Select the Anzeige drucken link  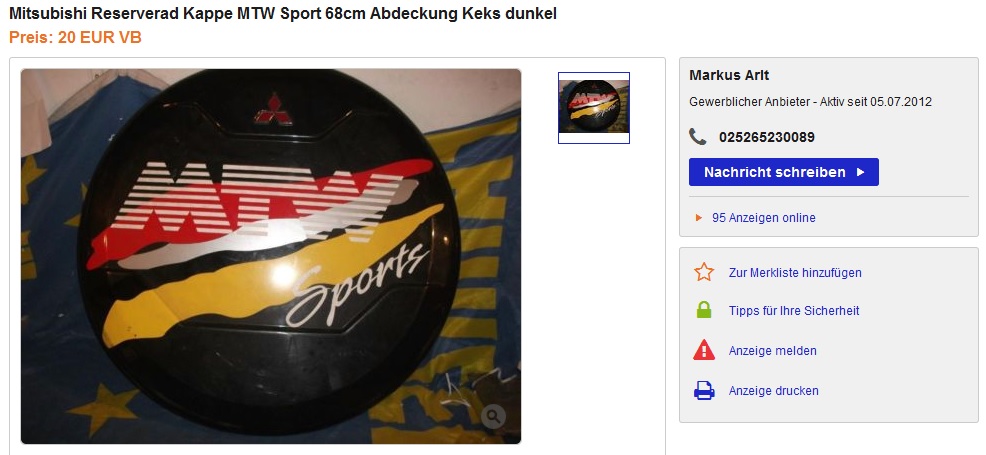(773, 391)
